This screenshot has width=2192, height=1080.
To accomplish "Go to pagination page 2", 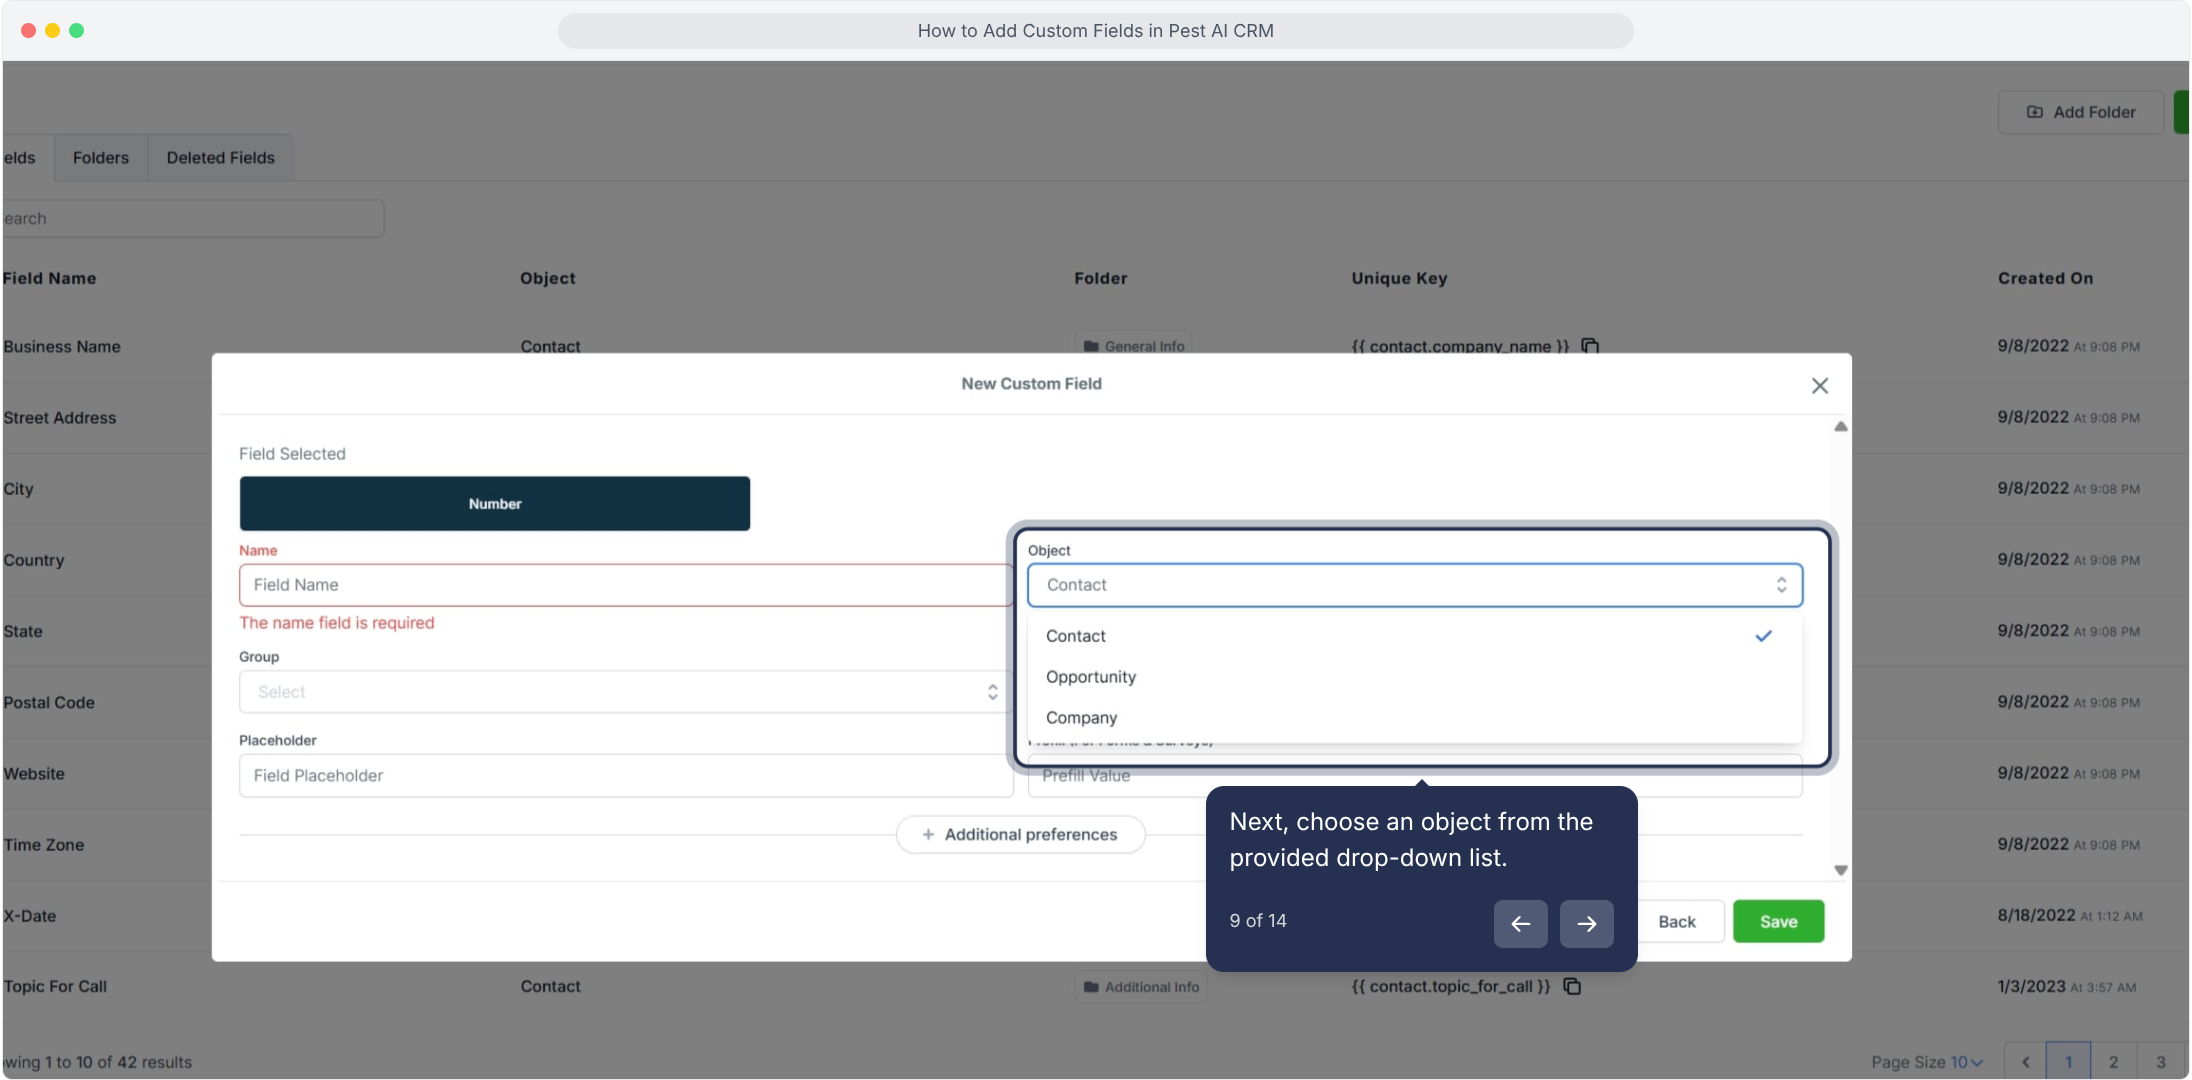I will (x=2113, y=1062).
